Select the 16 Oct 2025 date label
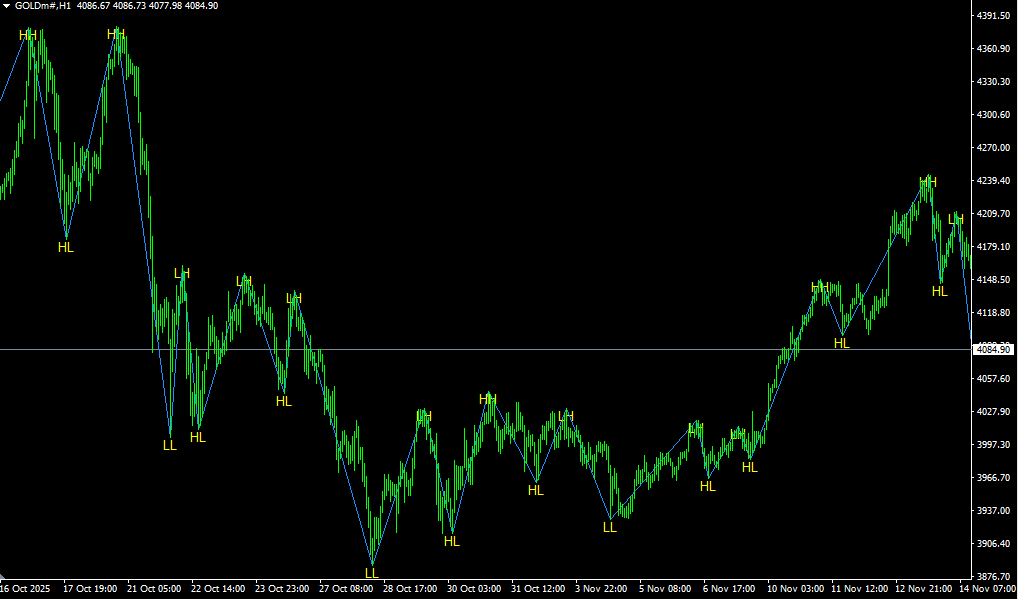1019x599 pixels. [x=22, y=589]
